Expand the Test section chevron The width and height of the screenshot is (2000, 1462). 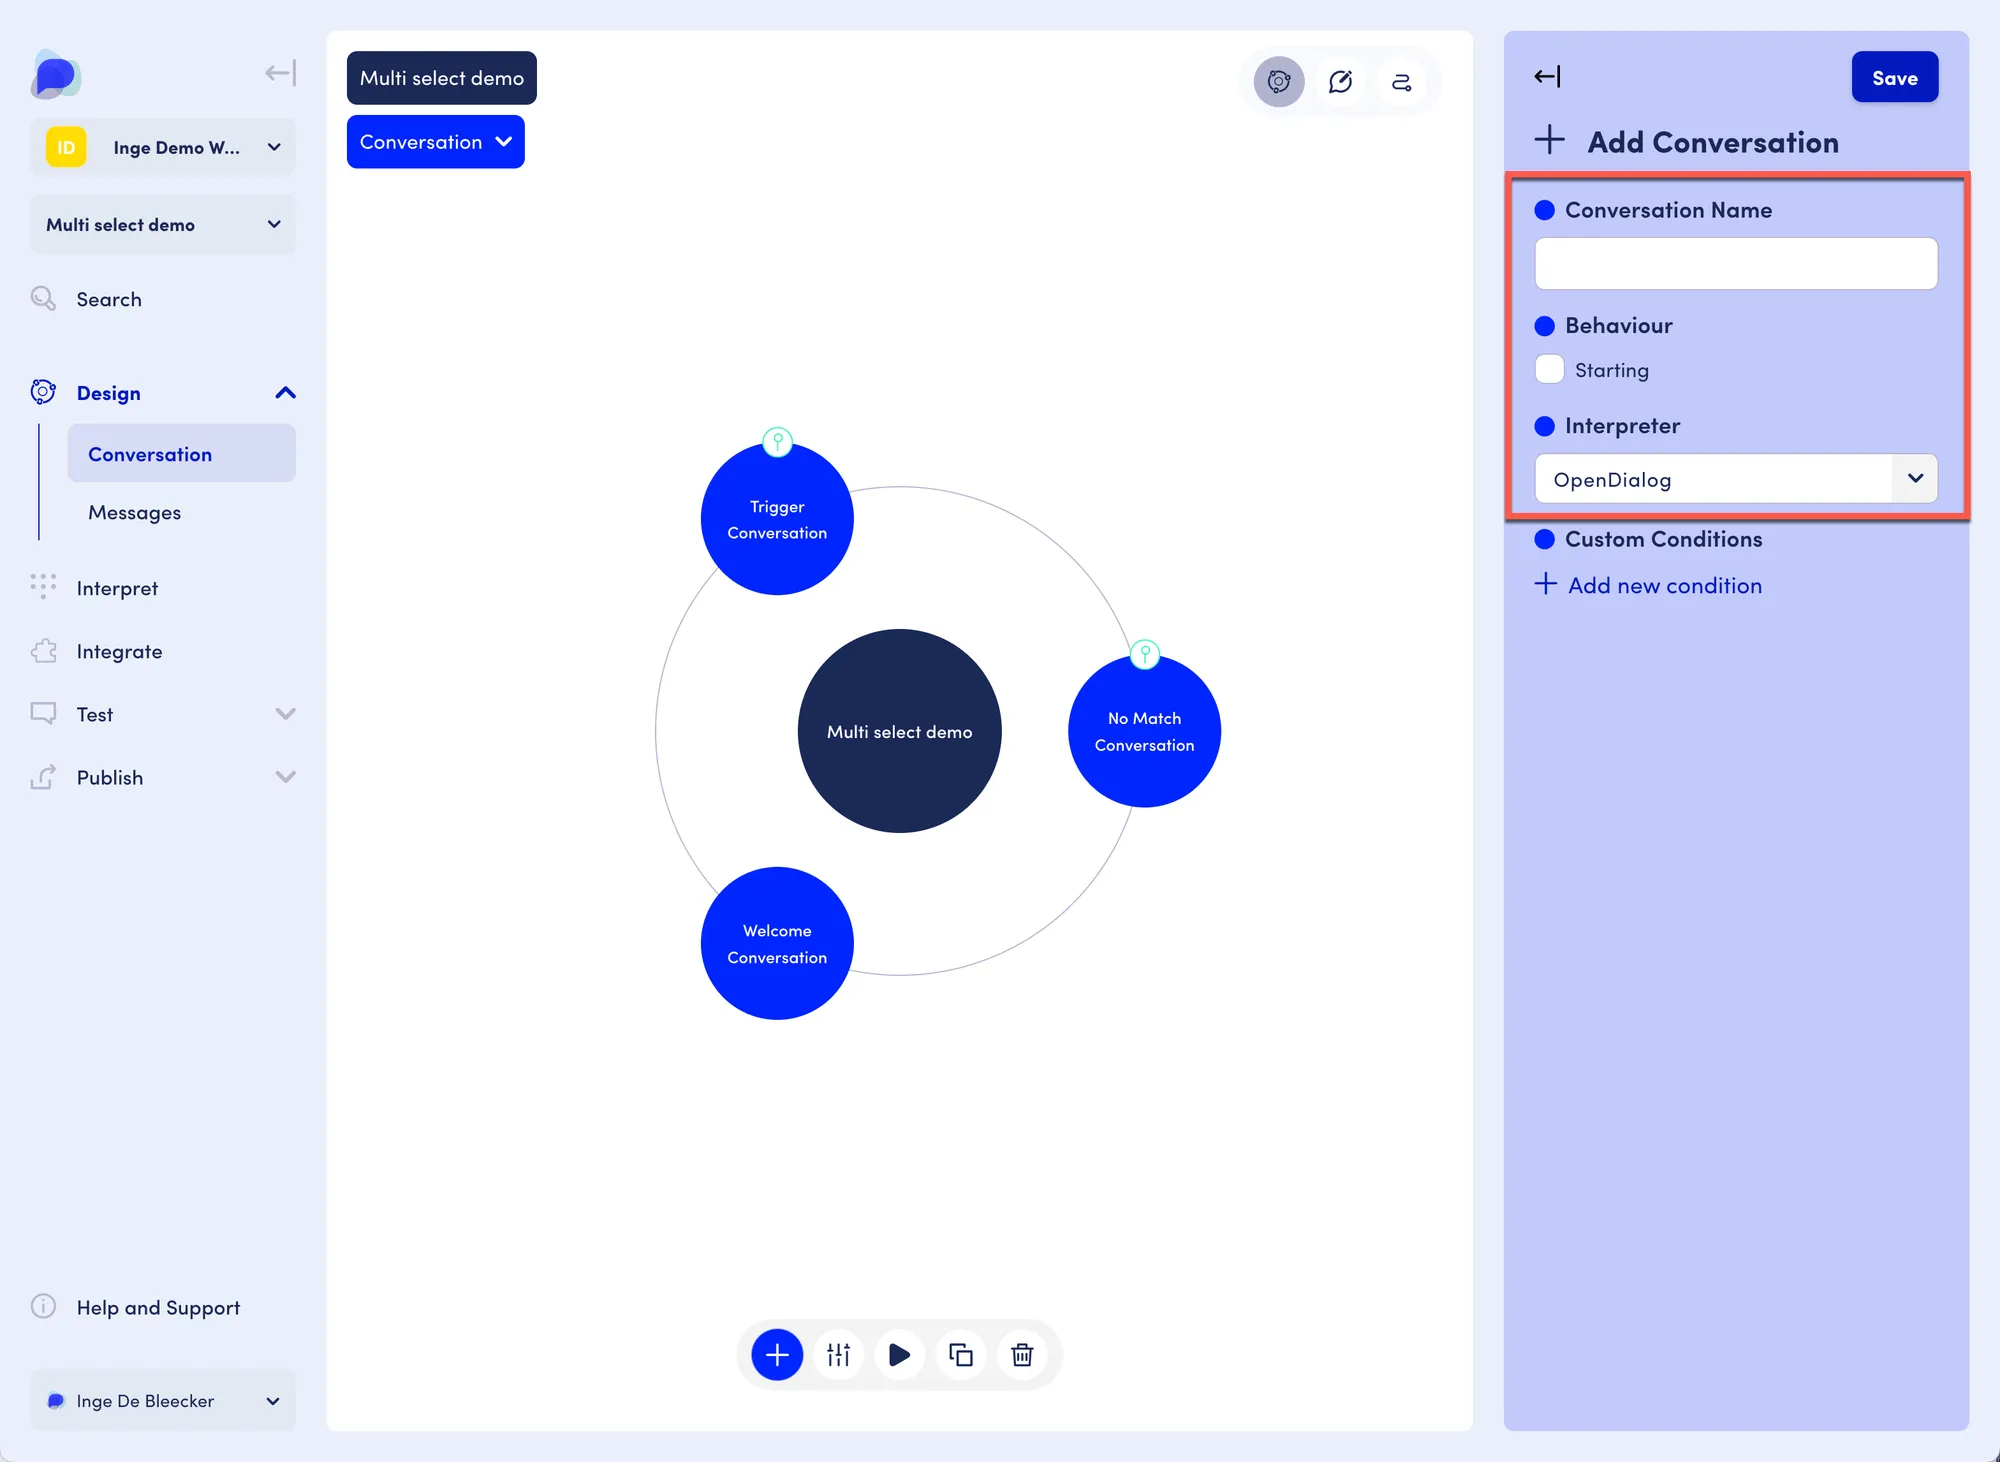click(x=285, y=714)
